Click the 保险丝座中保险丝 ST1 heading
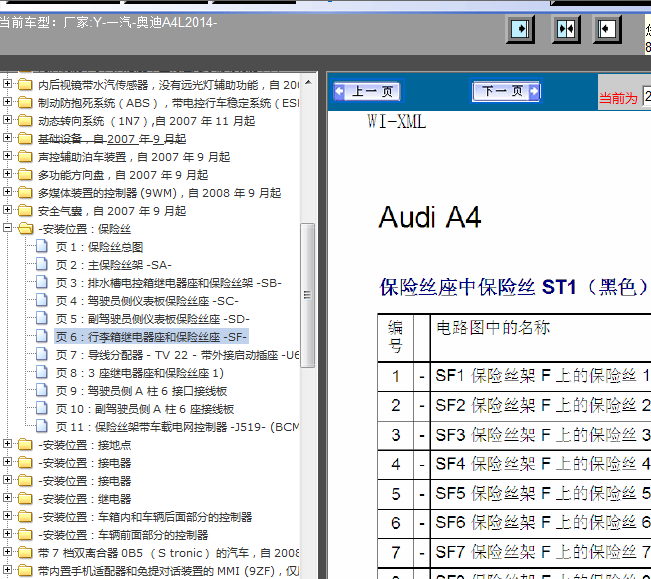 coord(514,287)
